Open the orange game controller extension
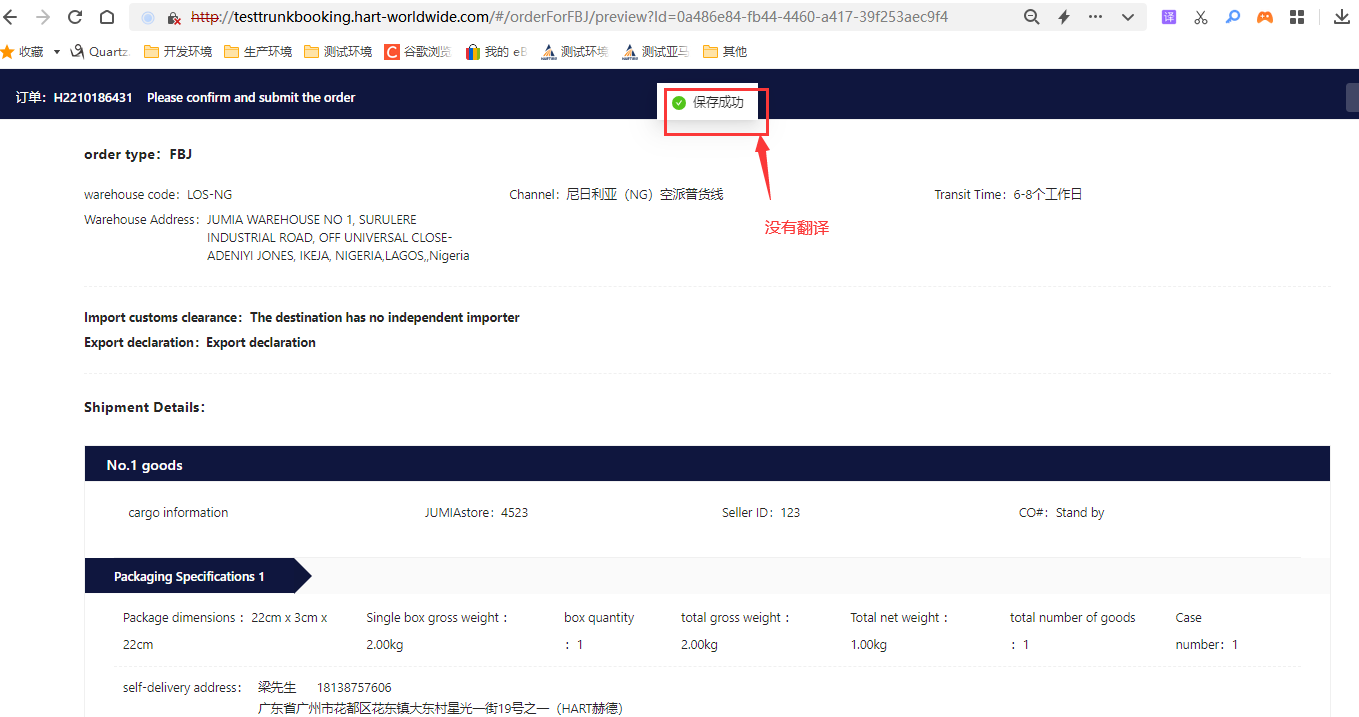The image size is (1359, 717). [x=1265, y=17]
